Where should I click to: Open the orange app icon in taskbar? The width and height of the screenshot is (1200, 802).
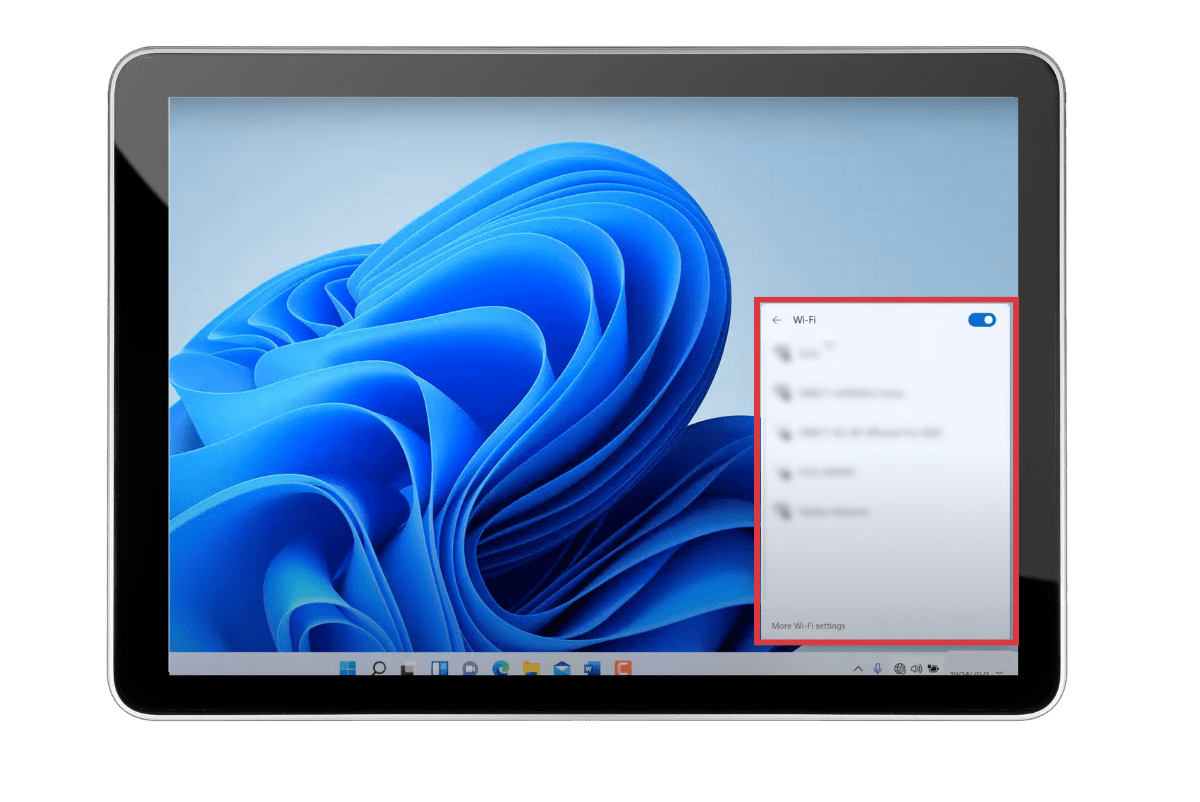coord(622,668)
